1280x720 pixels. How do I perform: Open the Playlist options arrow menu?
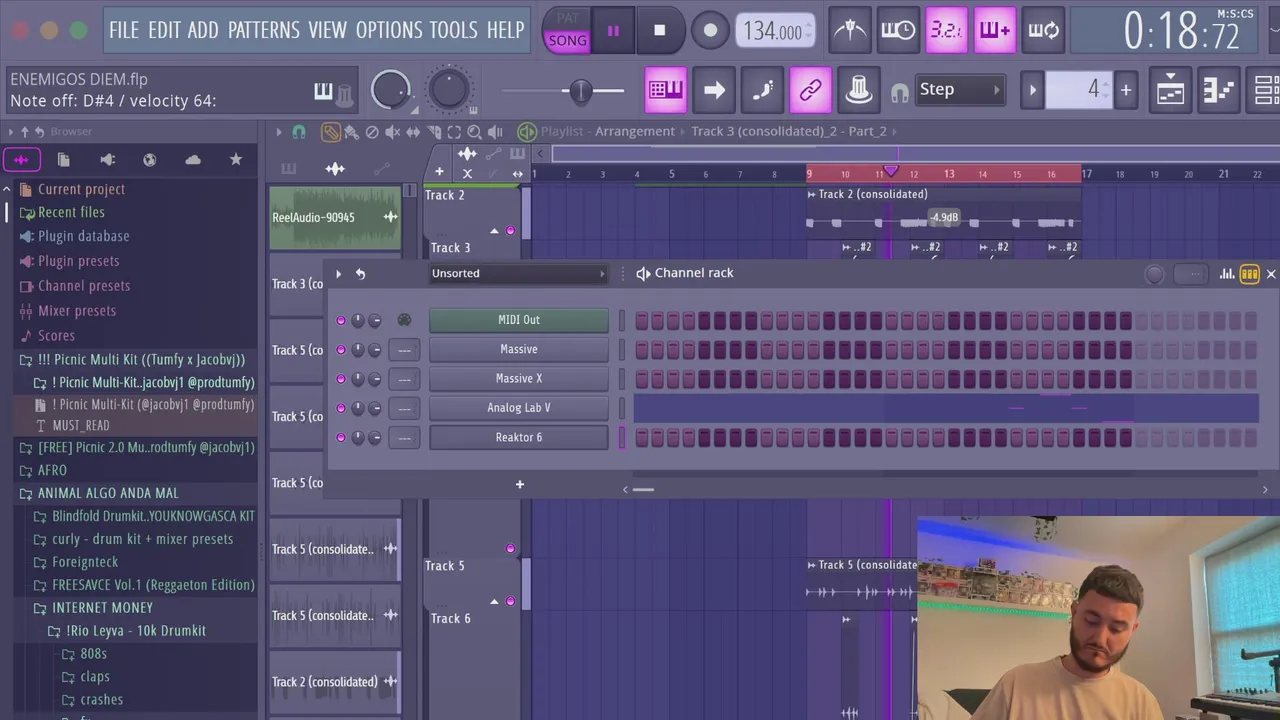[279, 131]
